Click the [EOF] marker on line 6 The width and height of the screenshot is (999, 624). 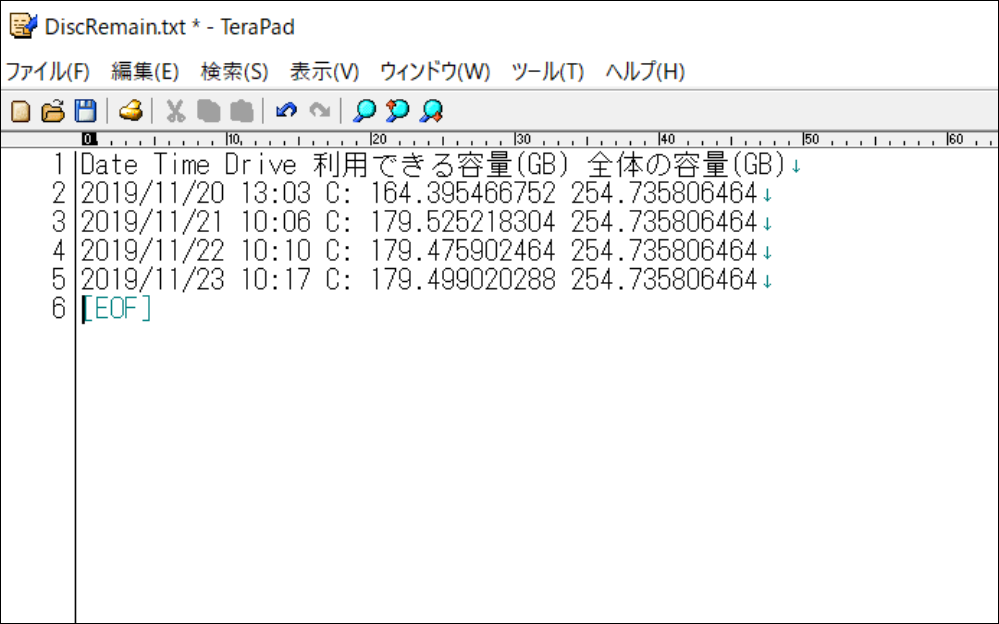point(117,308)
